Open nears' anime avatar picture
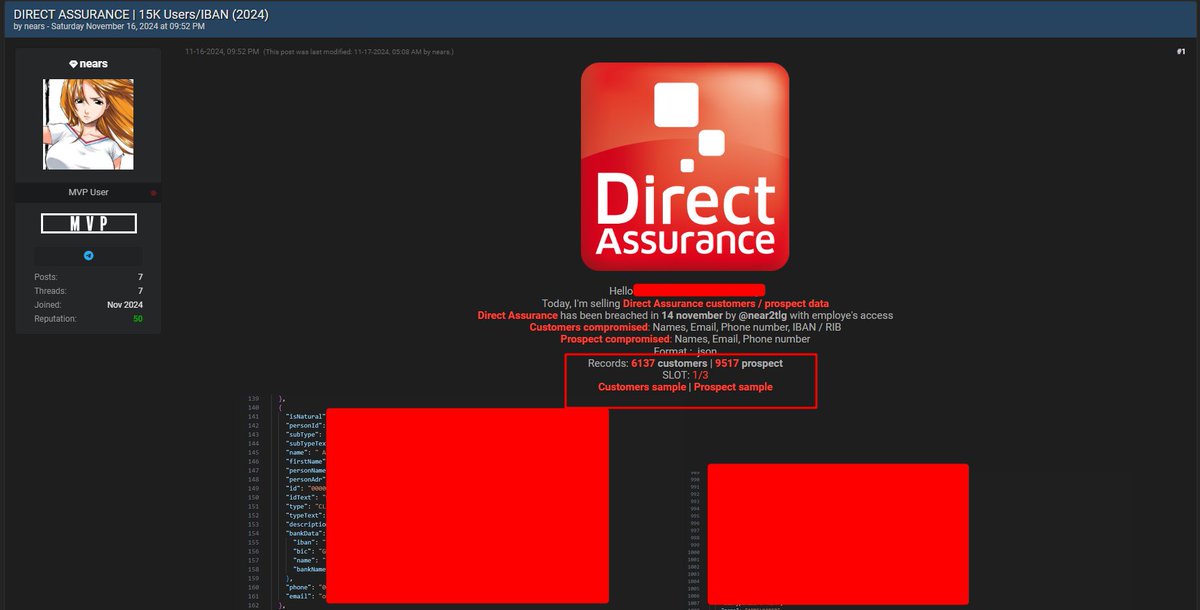Viewport: 1200px width, 610px height. point(88,125)
